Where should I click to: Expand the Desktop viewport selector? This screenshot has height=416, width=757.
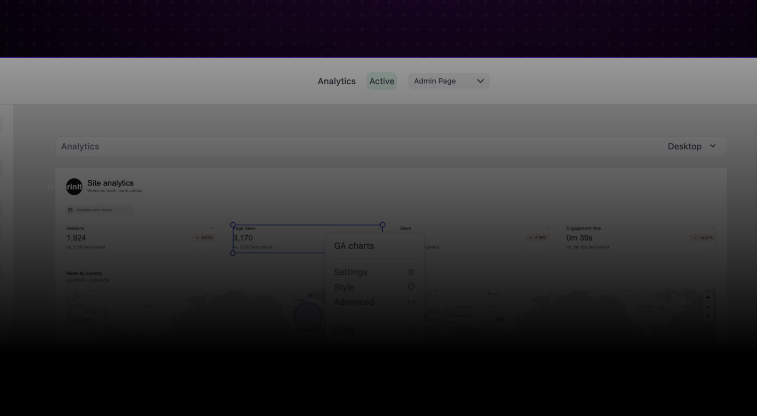tap(691, 146)
